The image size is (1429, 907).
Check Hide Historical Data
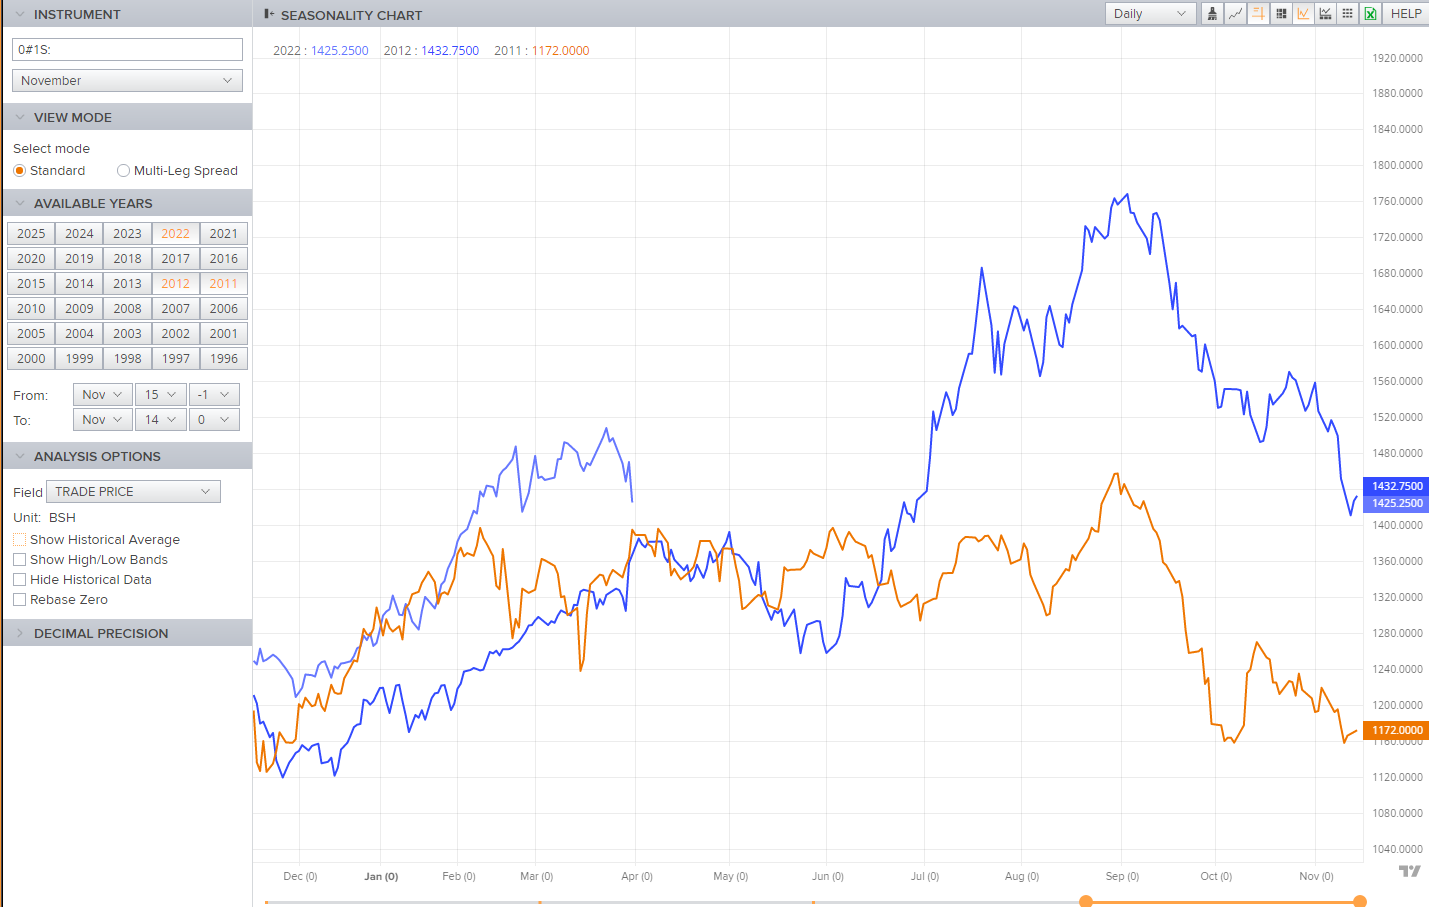[19, 580]
